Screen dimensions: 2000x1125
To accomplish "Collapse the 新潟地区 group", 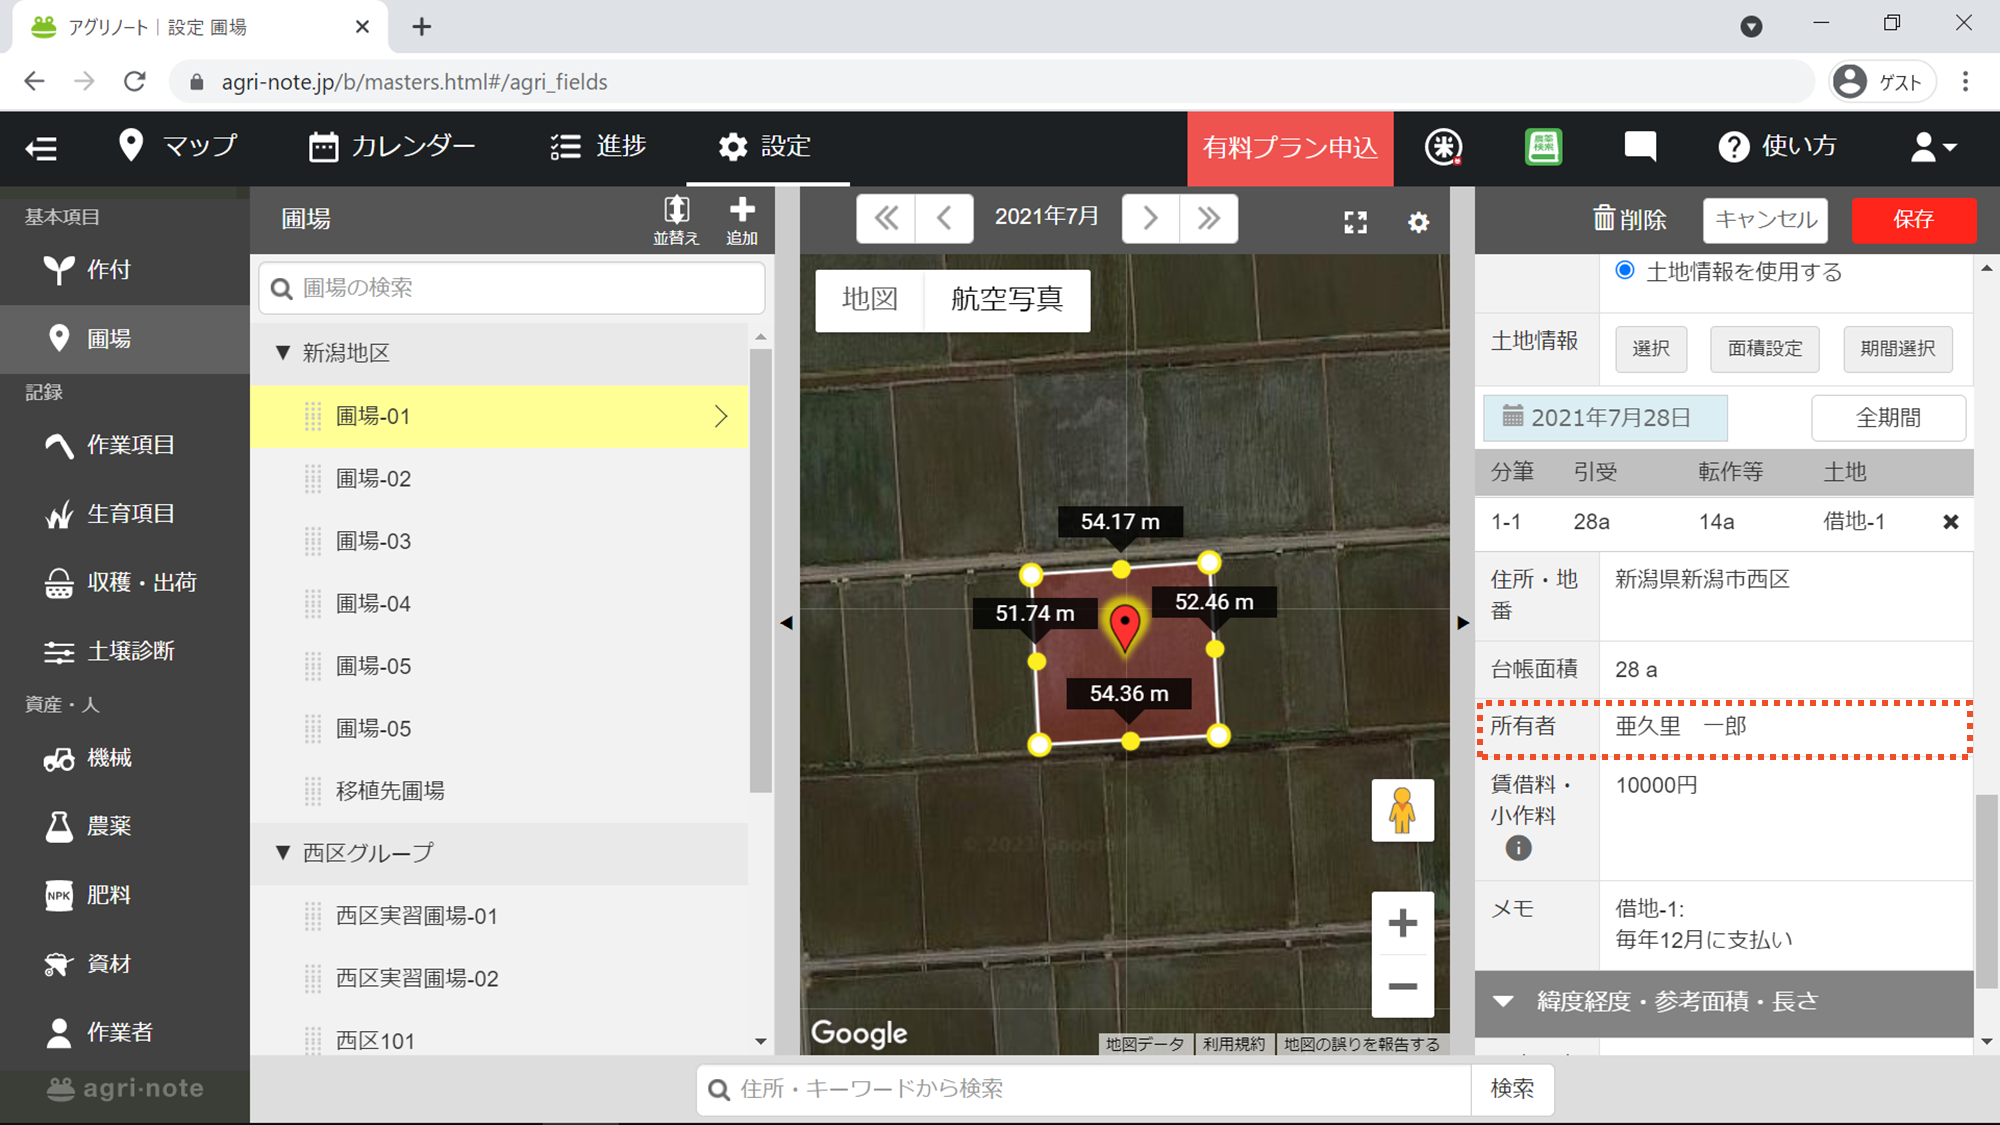I will [283, 353].
